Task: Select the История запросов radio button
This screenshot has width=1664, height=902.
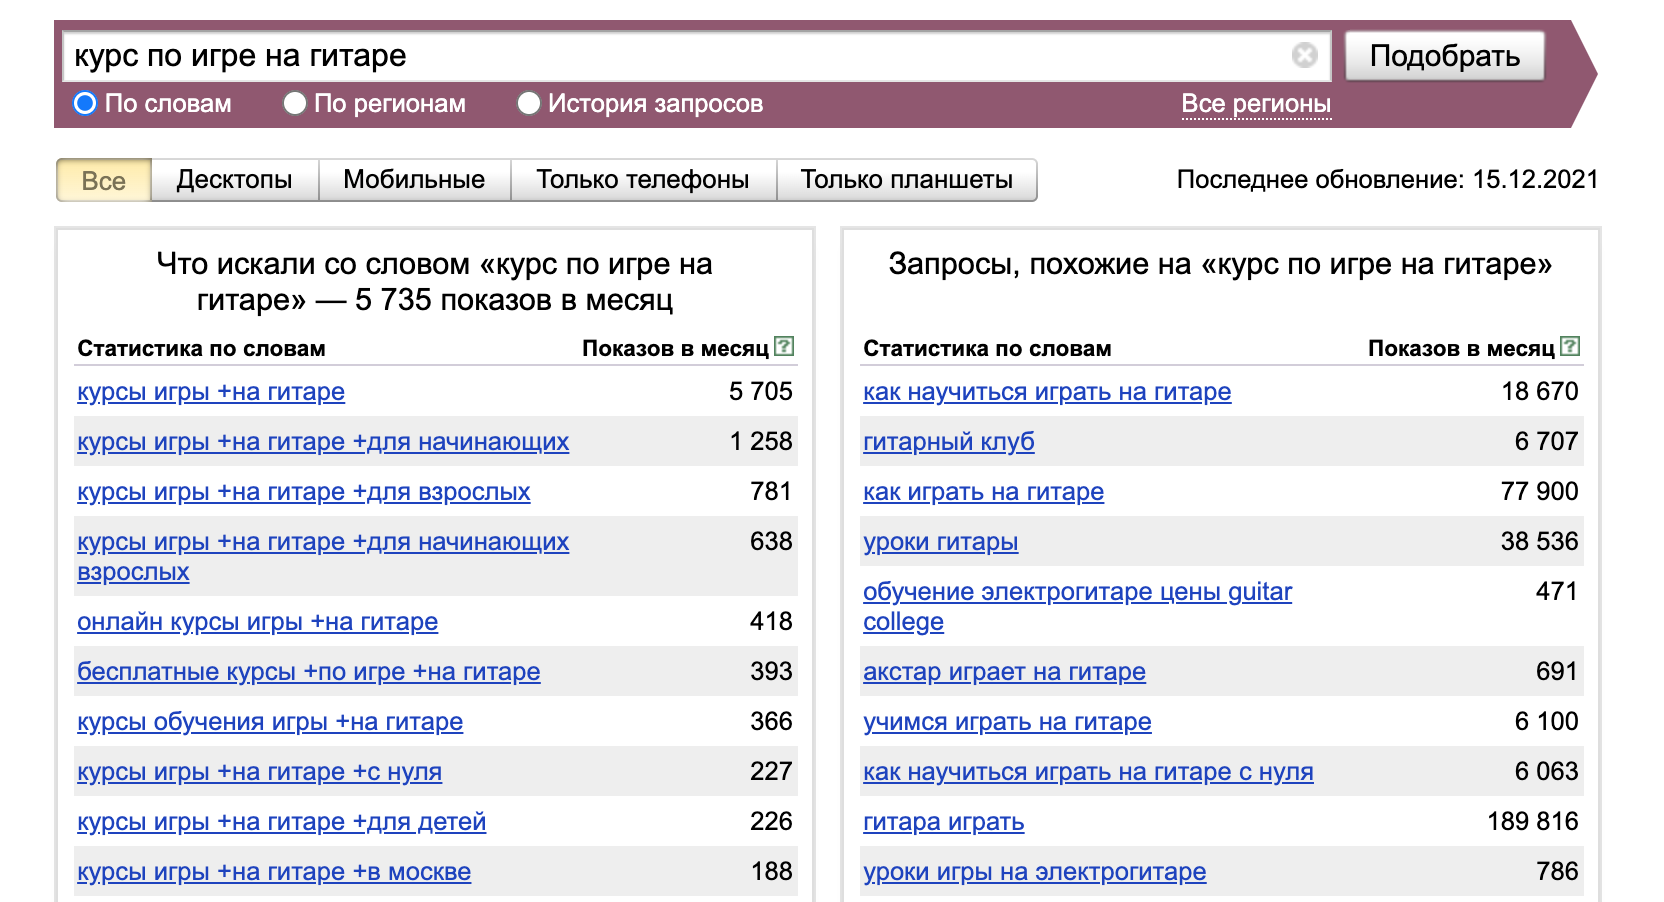Action: pyautogui.click(x=528, y=103)
